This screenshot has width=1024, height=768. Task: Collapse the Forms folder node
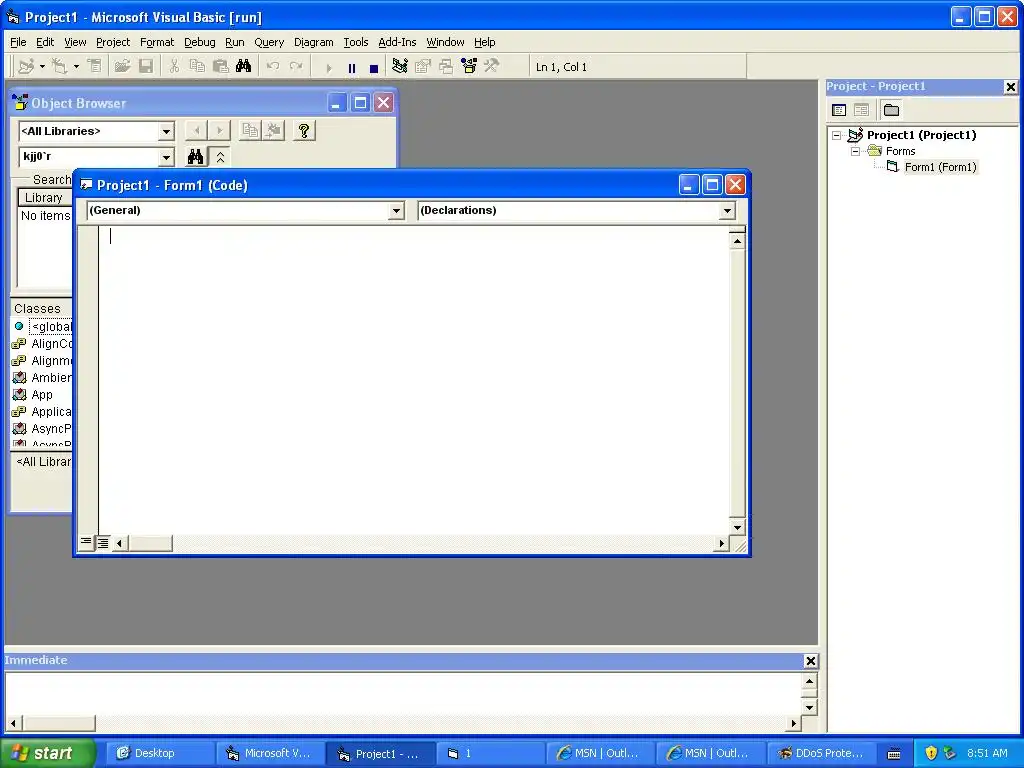(x=856, y=152)
